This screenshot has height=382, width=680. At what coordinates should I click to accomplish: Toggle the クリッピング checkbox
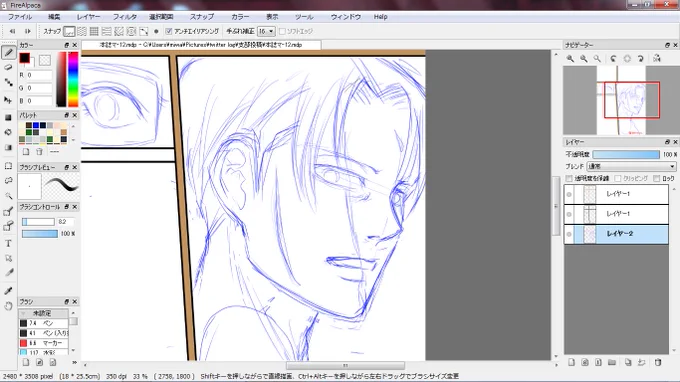pos(618,178)
